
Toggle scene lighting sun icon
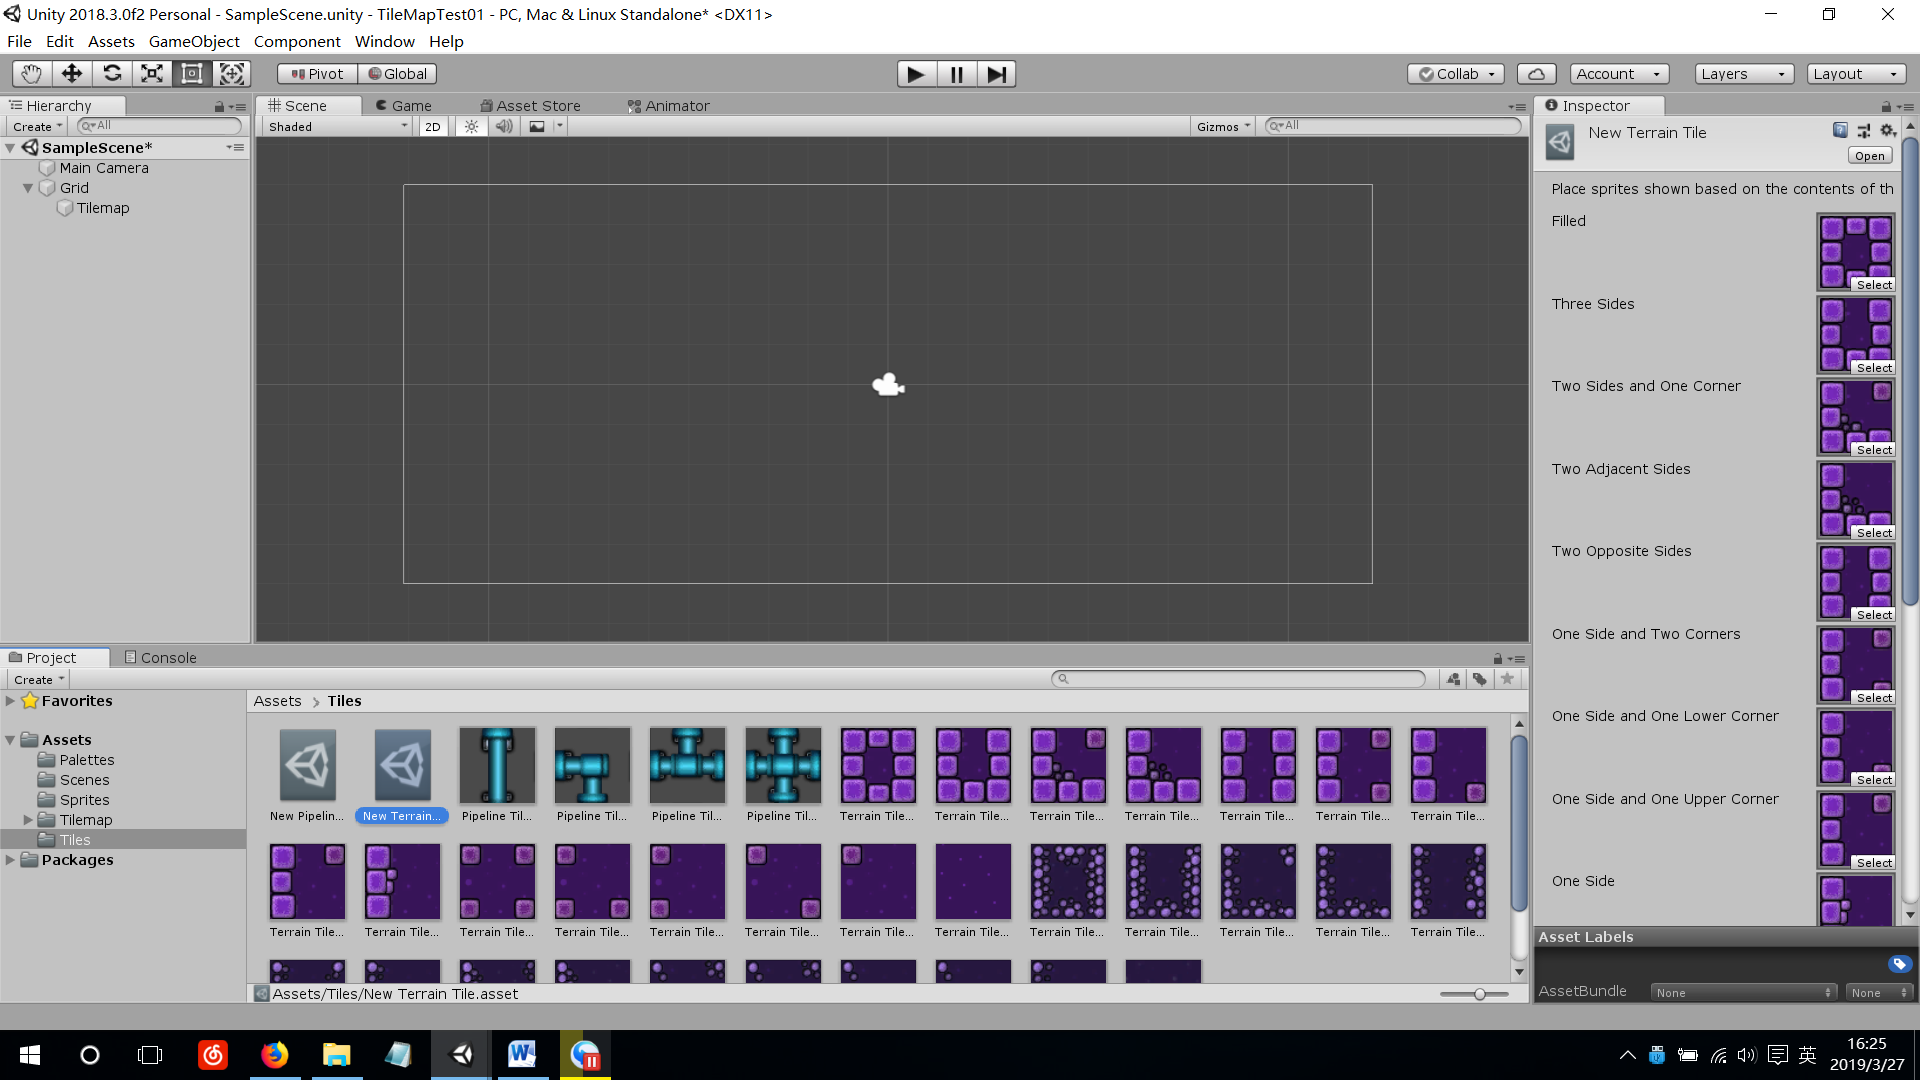coord(471,127)
